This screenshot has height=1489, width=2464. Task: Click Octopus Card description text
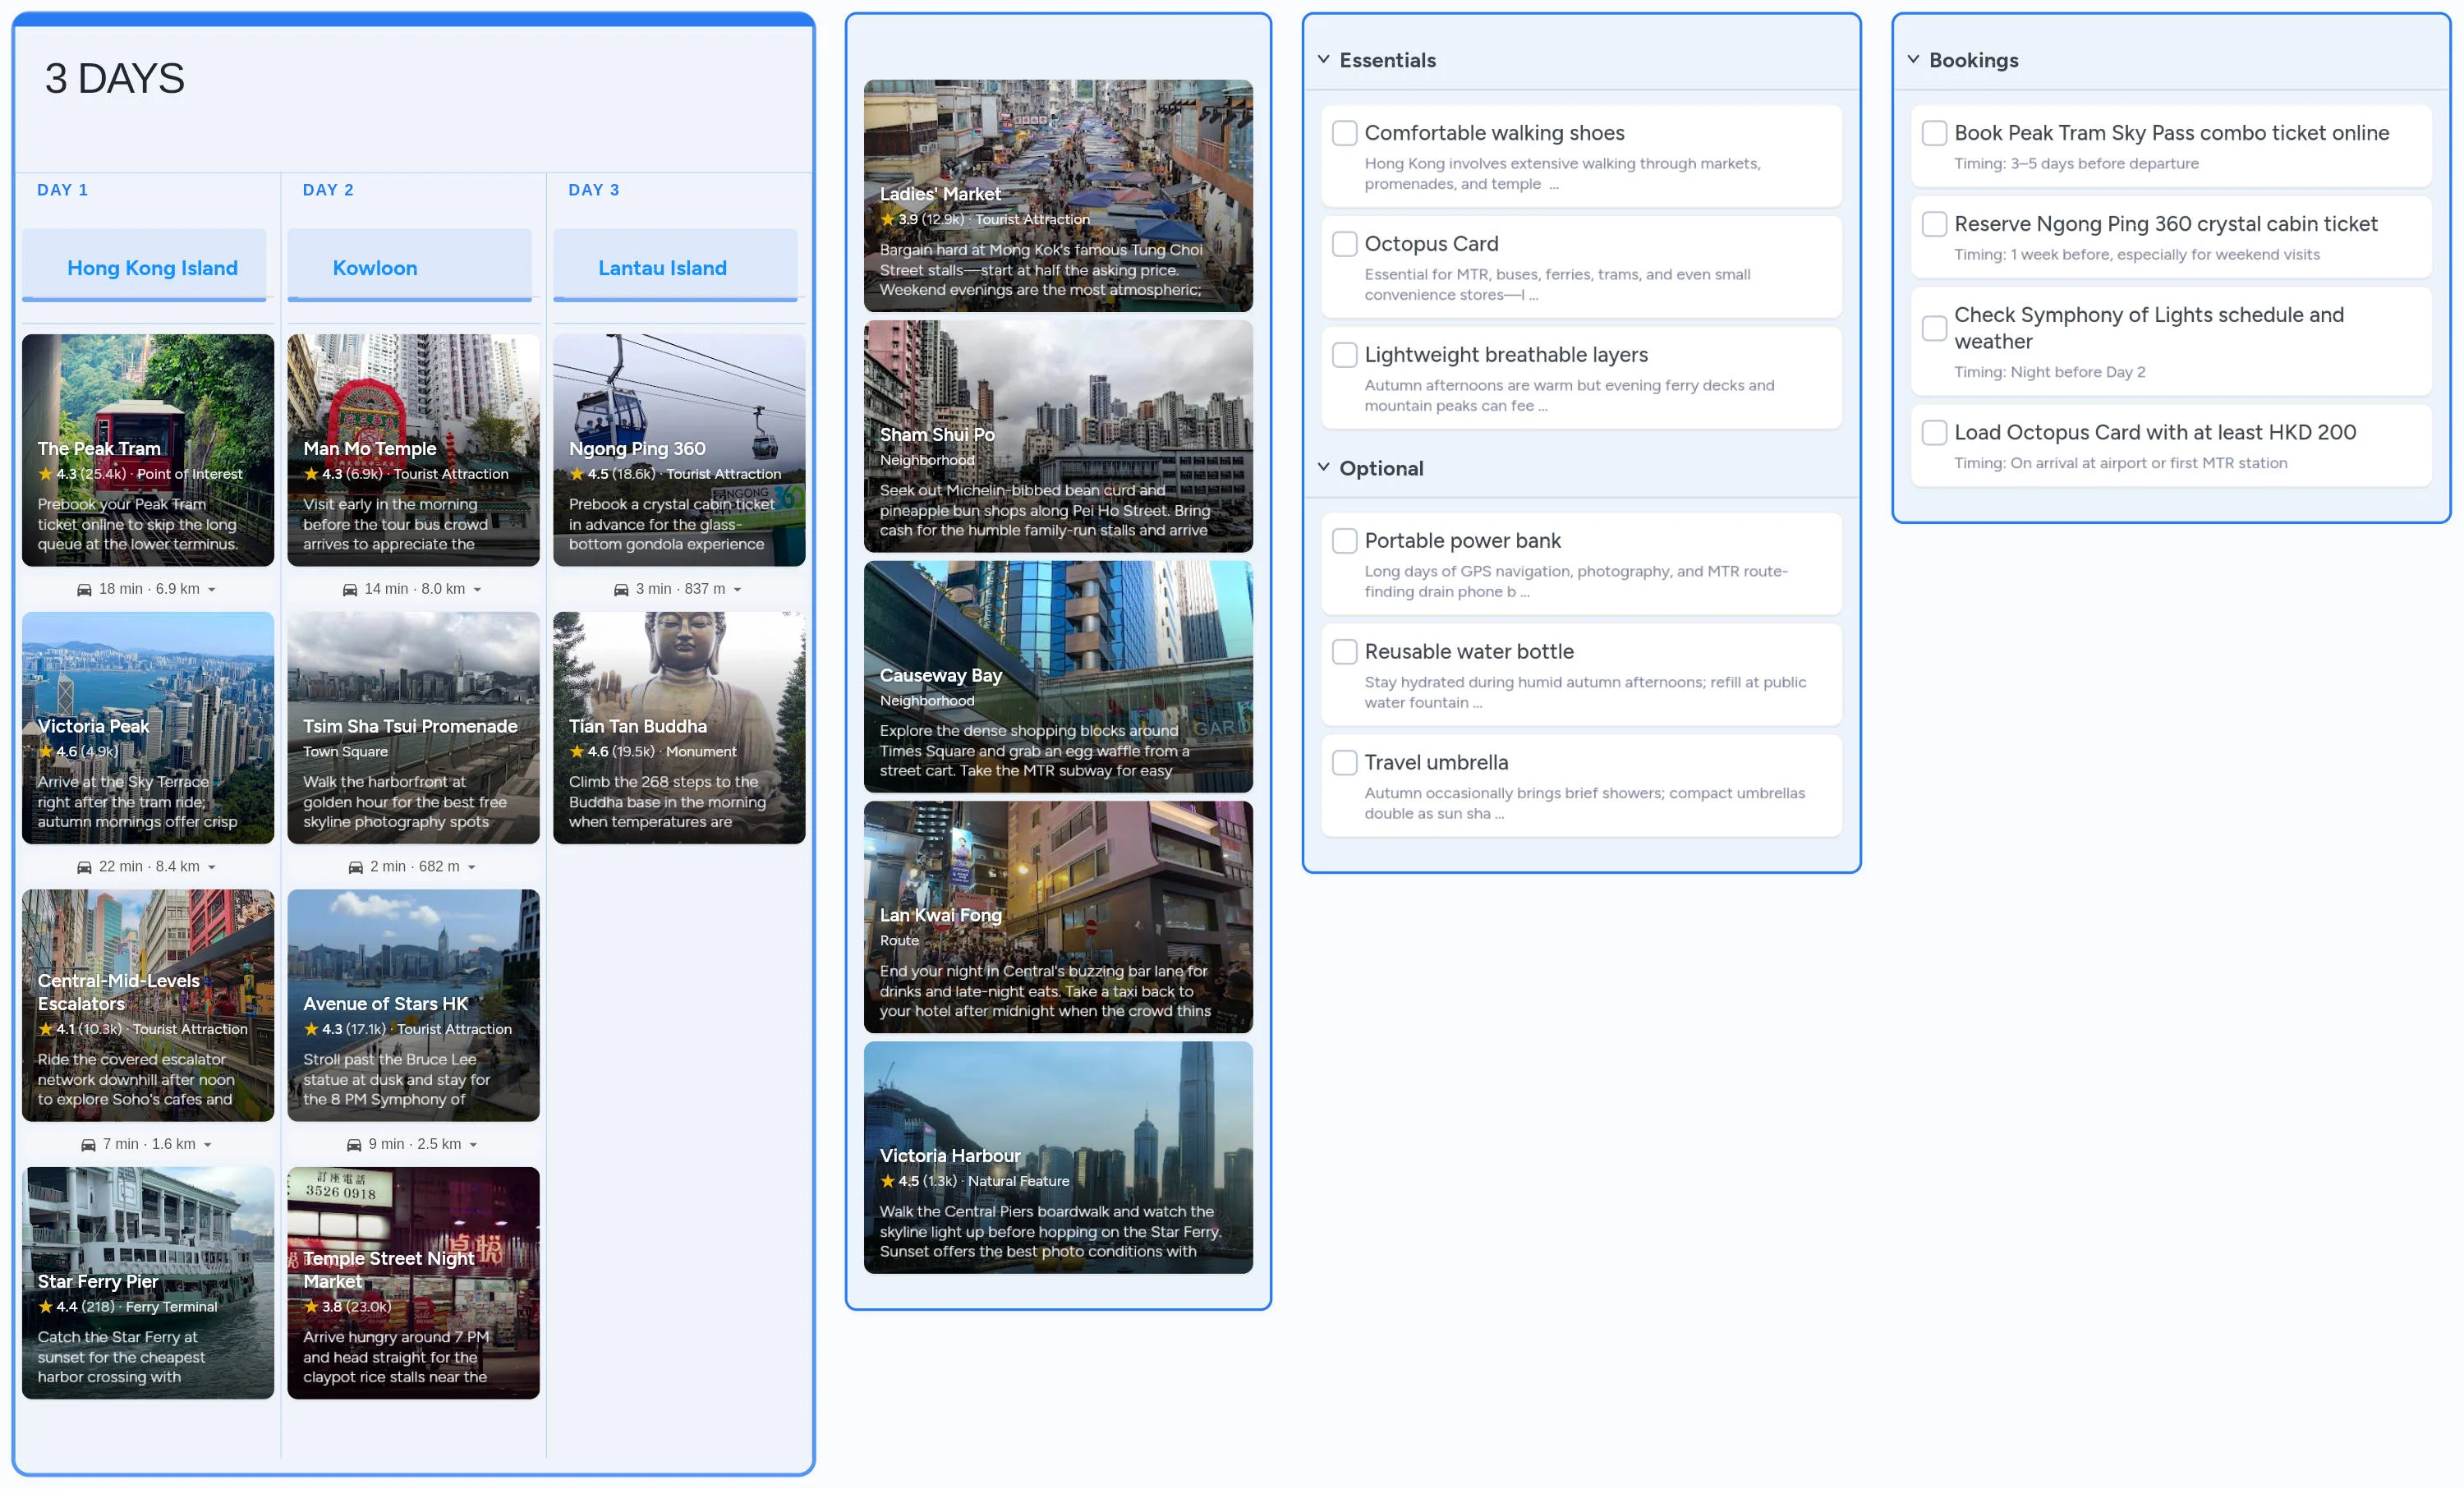pyautogui.click(x=1557, y=284)
